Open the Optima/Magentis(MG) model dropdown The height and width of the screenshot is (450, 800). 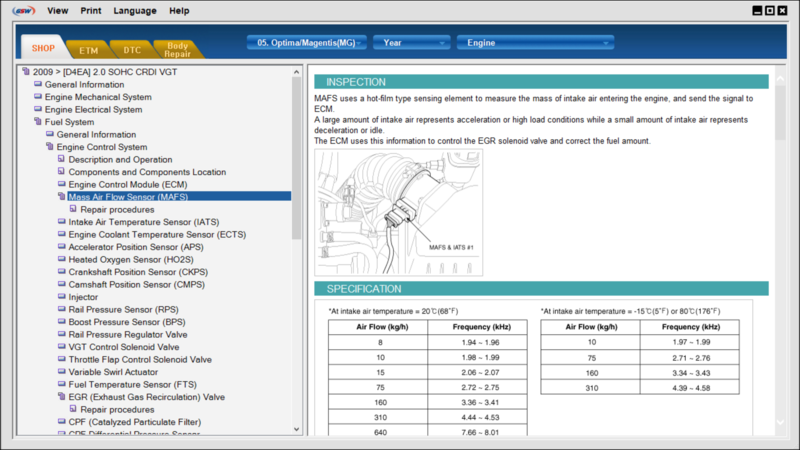[x=306, y=43]
